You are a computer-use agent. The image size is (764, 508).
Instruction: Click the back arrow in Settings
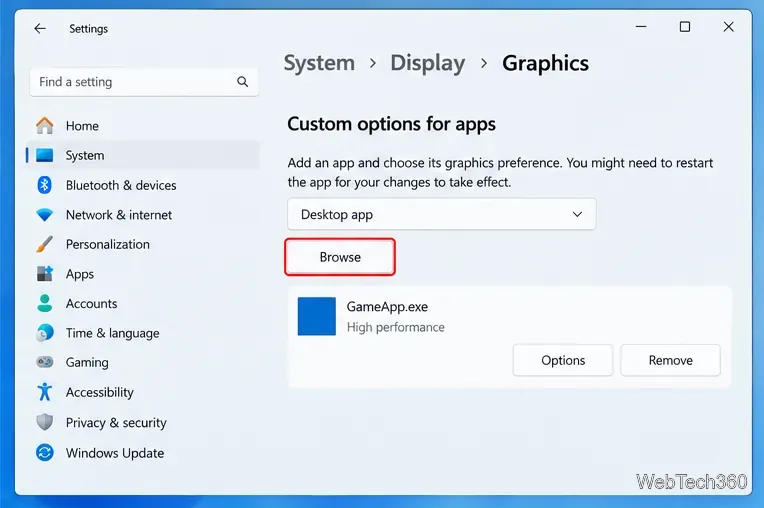(40, 29)
